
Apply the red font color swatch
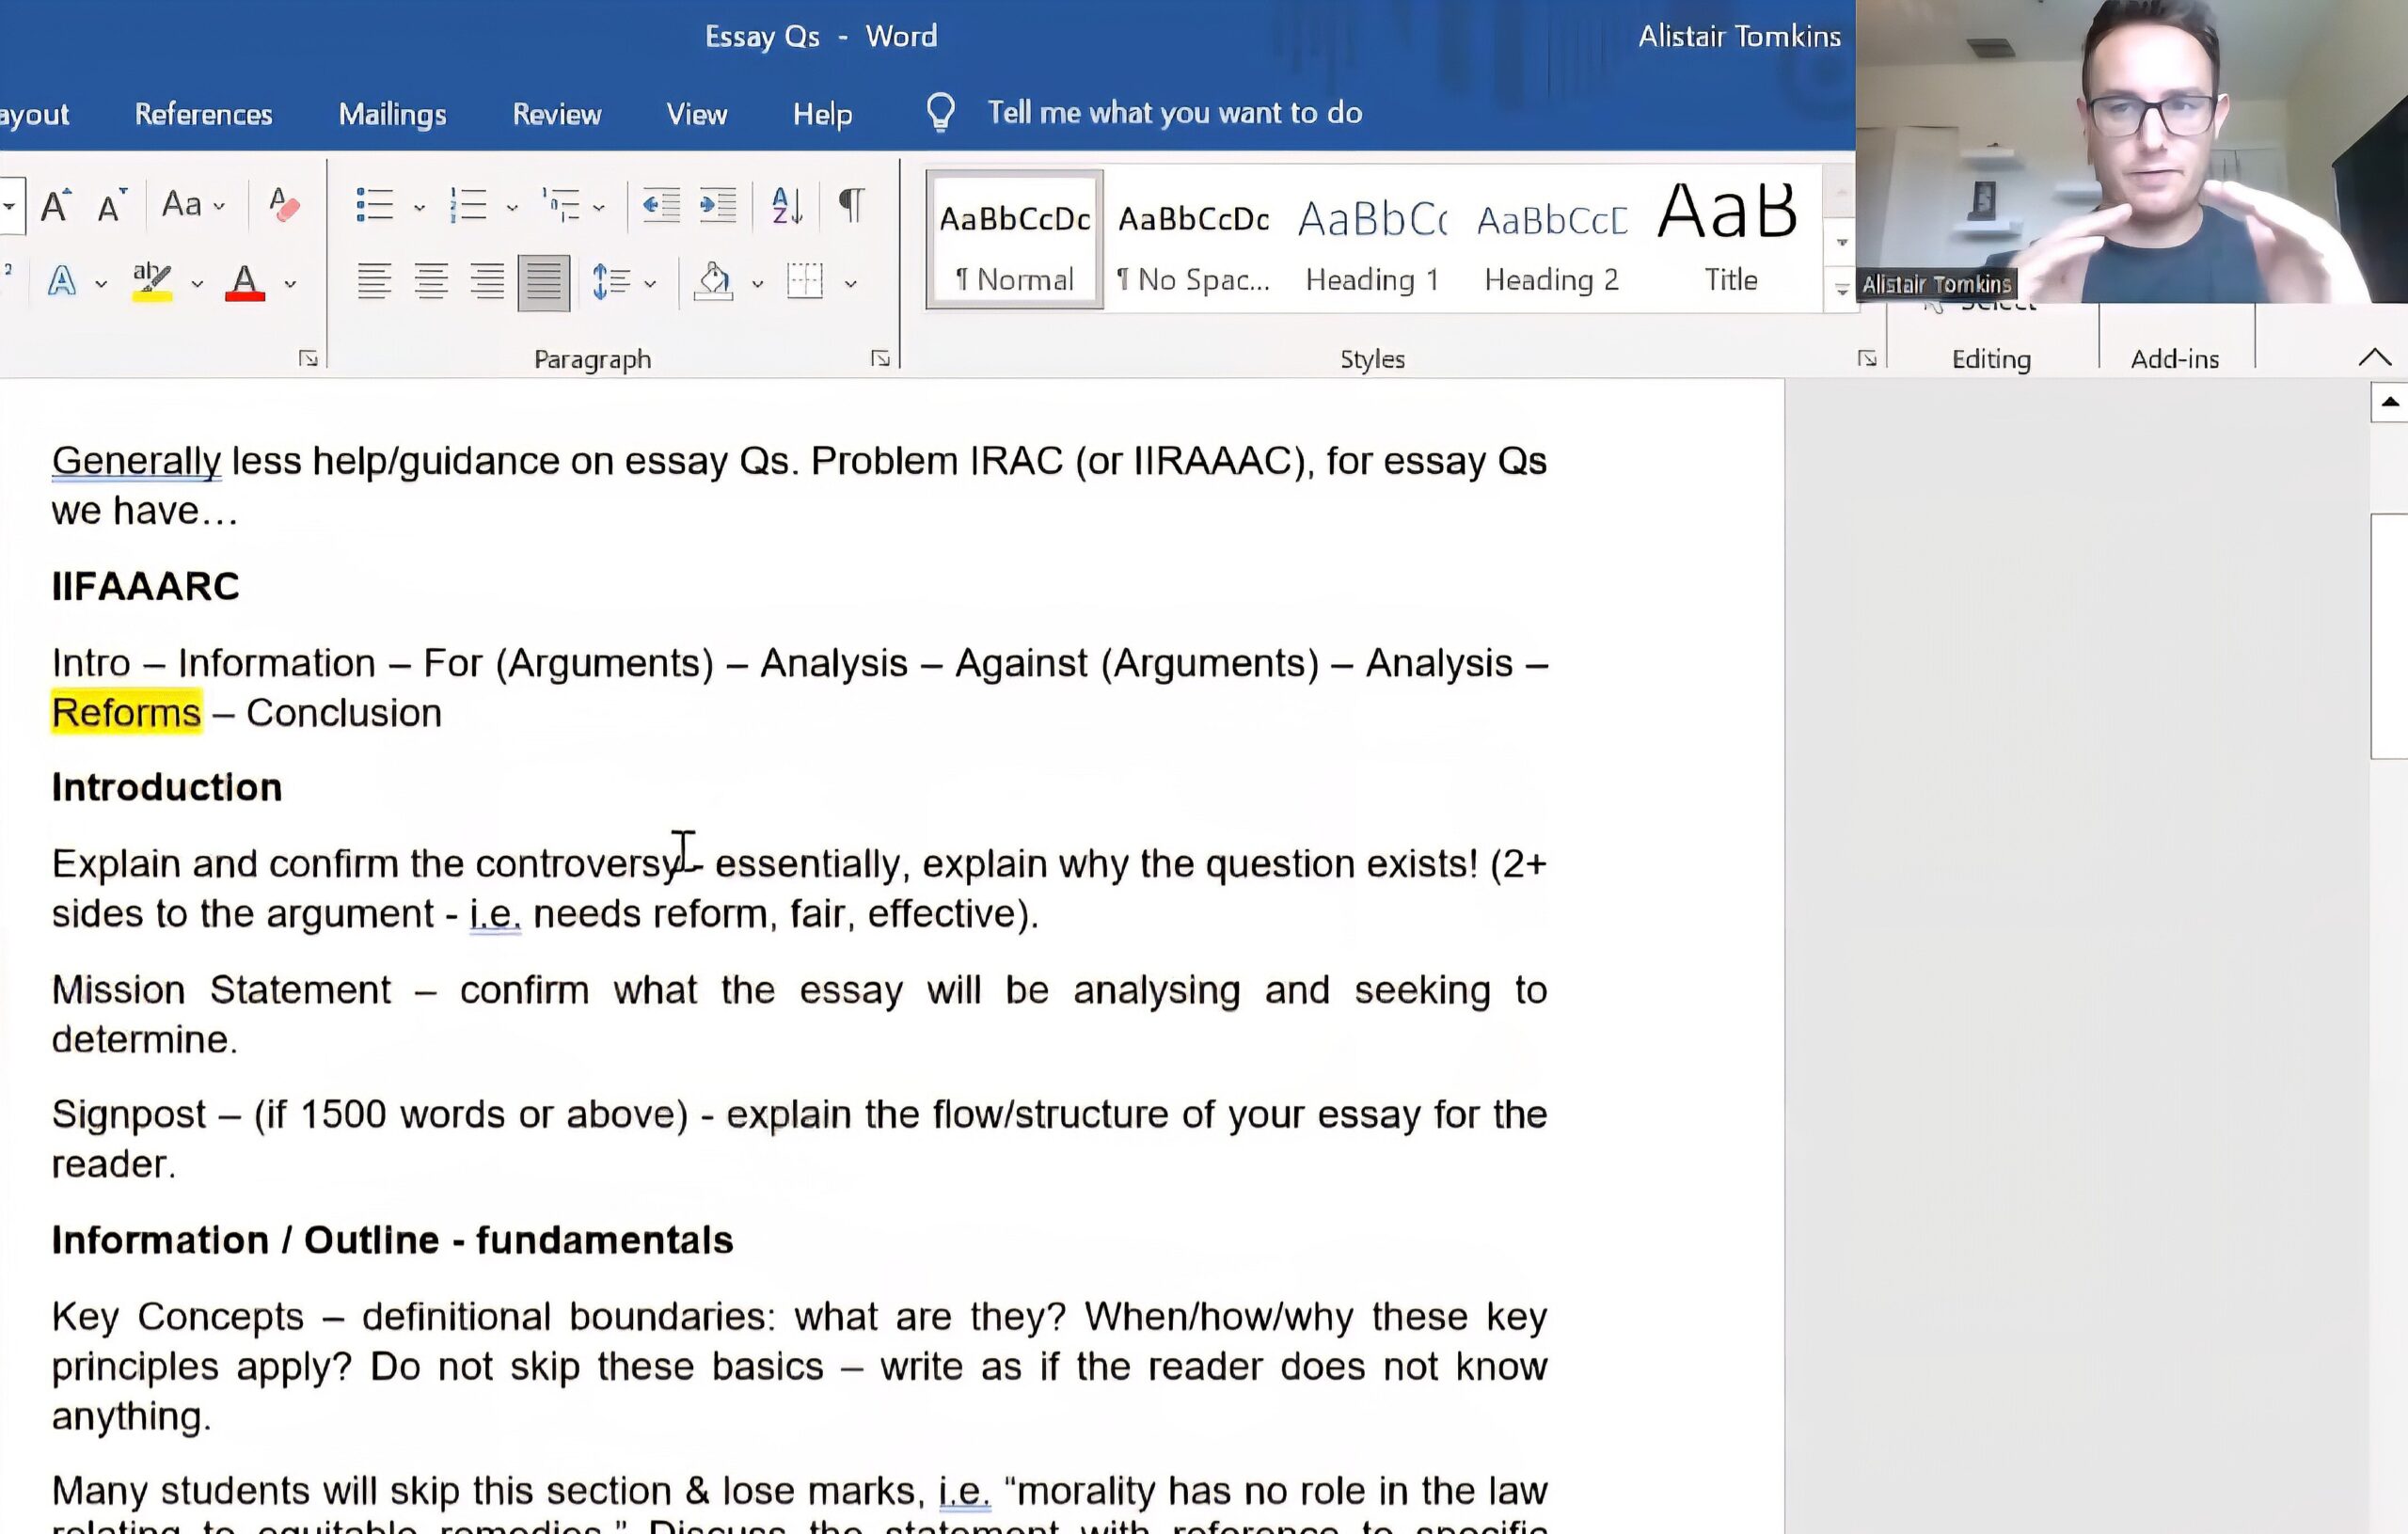(x=245, y=282)
